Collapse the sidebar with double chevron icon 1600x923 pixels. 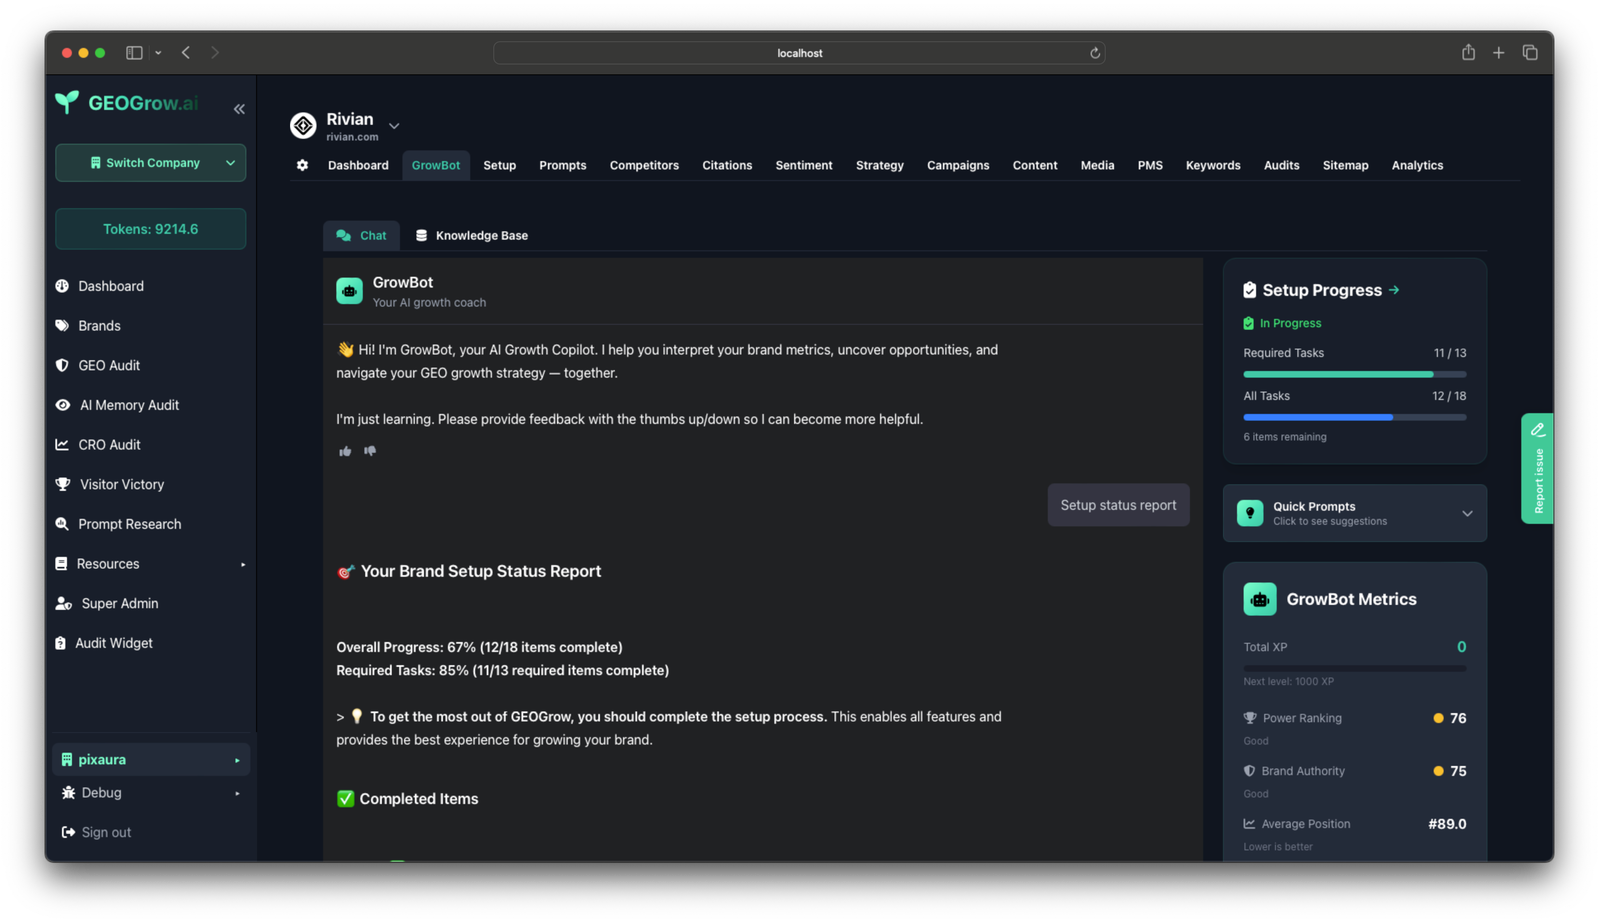pyautogui.click(x=239, y=109)
